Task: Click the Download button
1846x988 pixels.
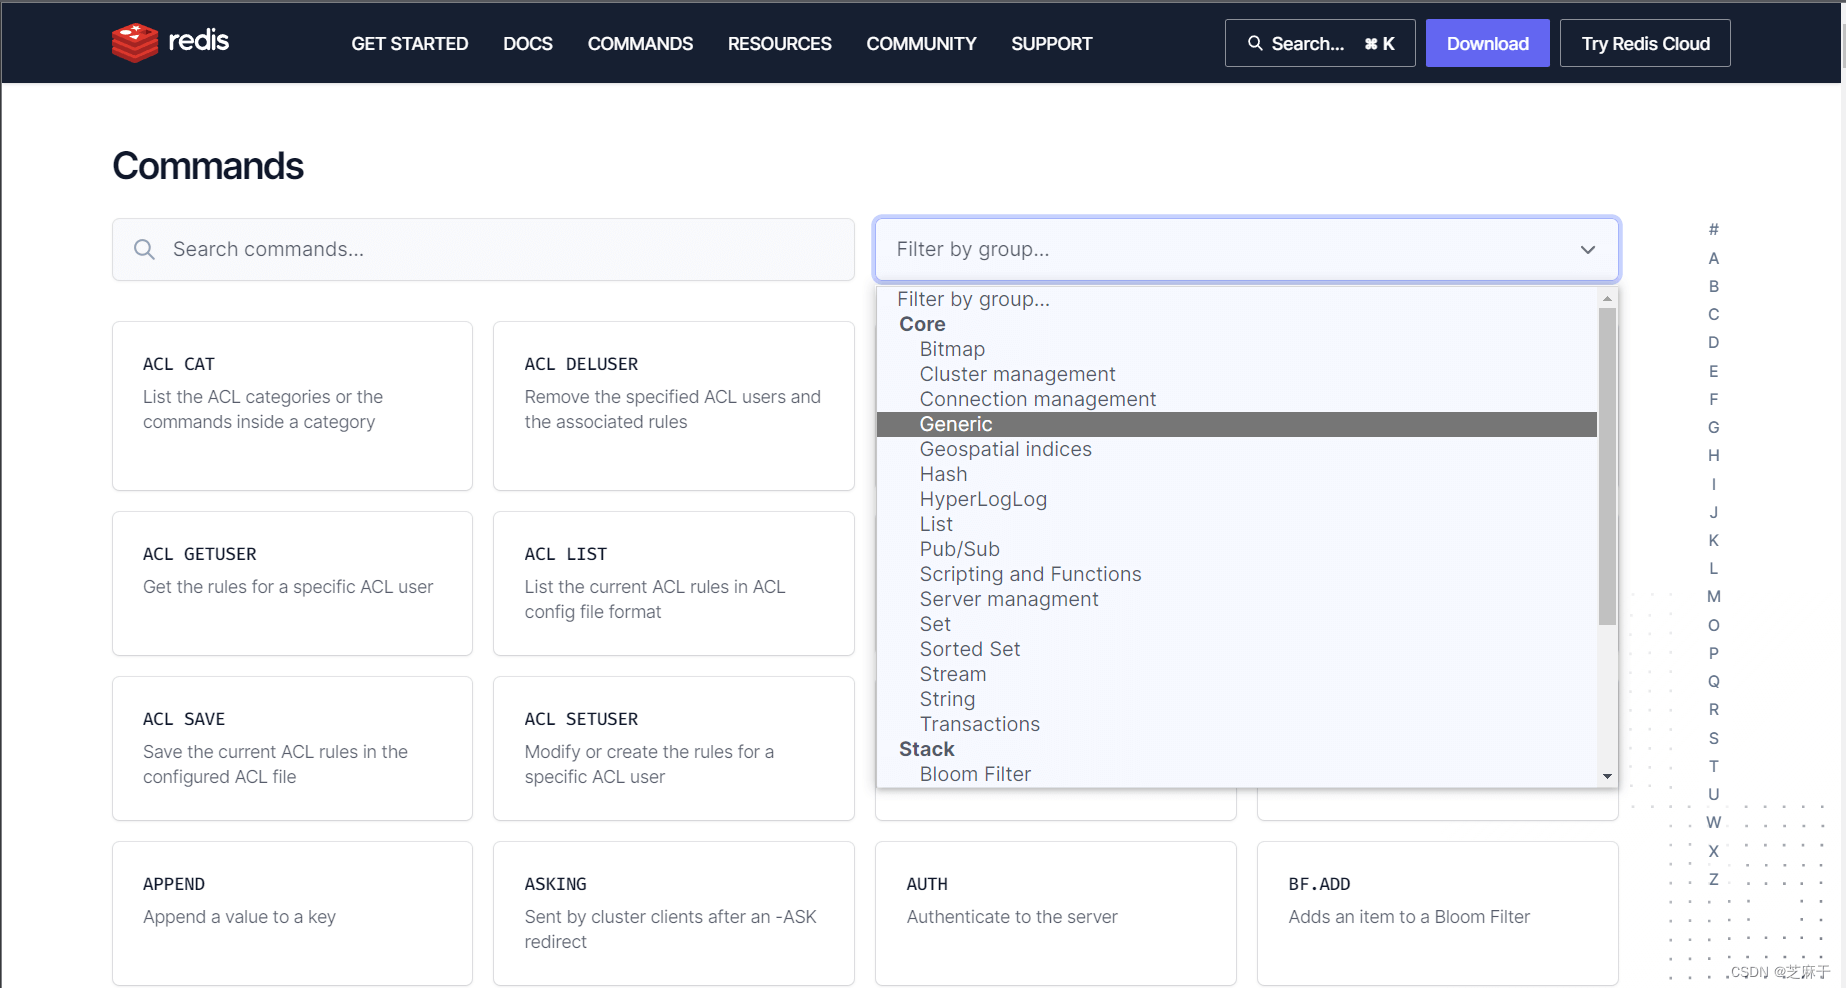Action: [1488, 43]
